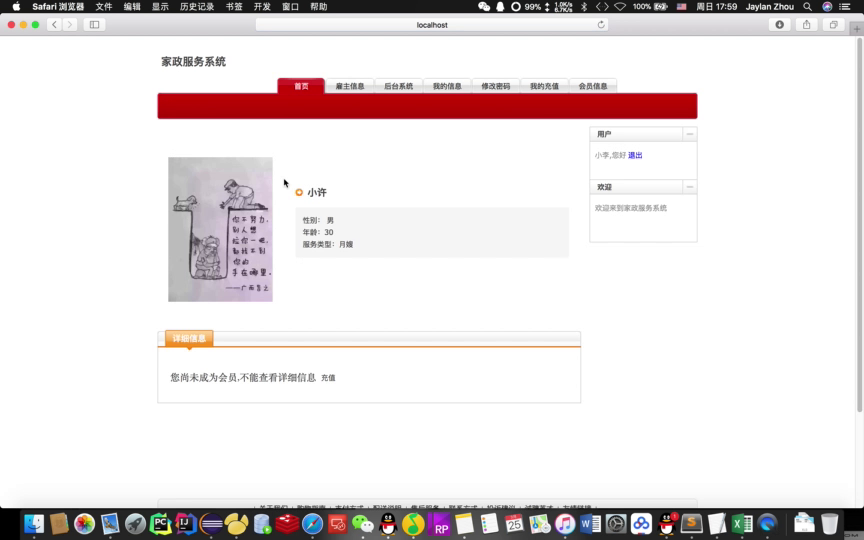
Task: Click the page vertical scrollbar
Action: (859, 226)
